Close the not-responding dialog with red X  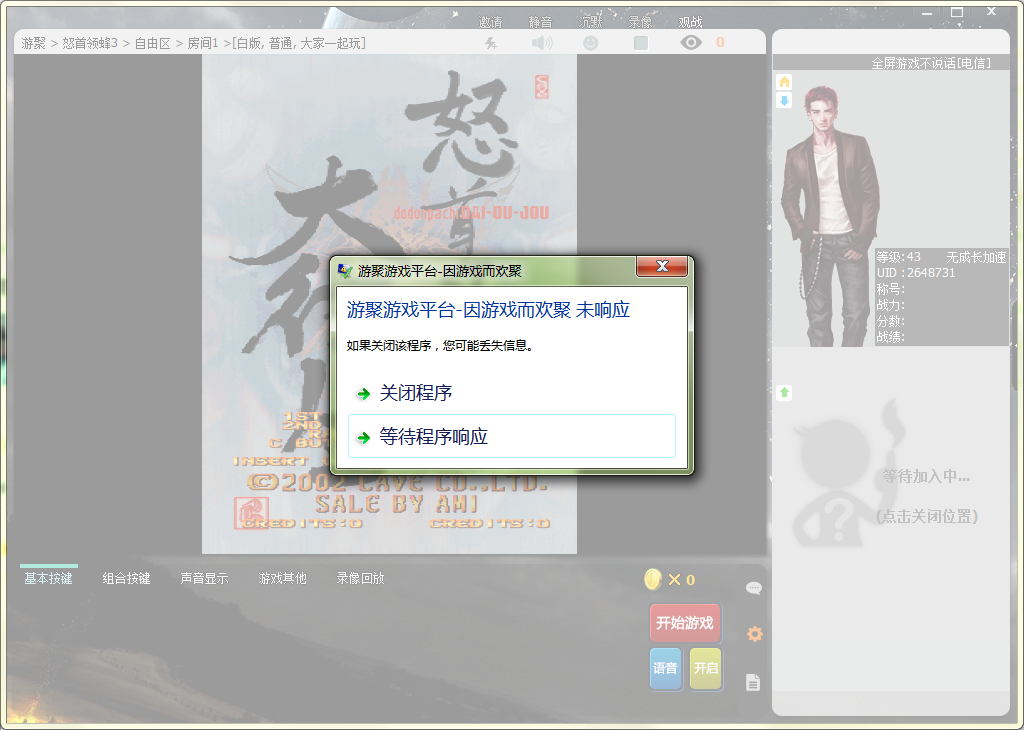click(662, 266)
